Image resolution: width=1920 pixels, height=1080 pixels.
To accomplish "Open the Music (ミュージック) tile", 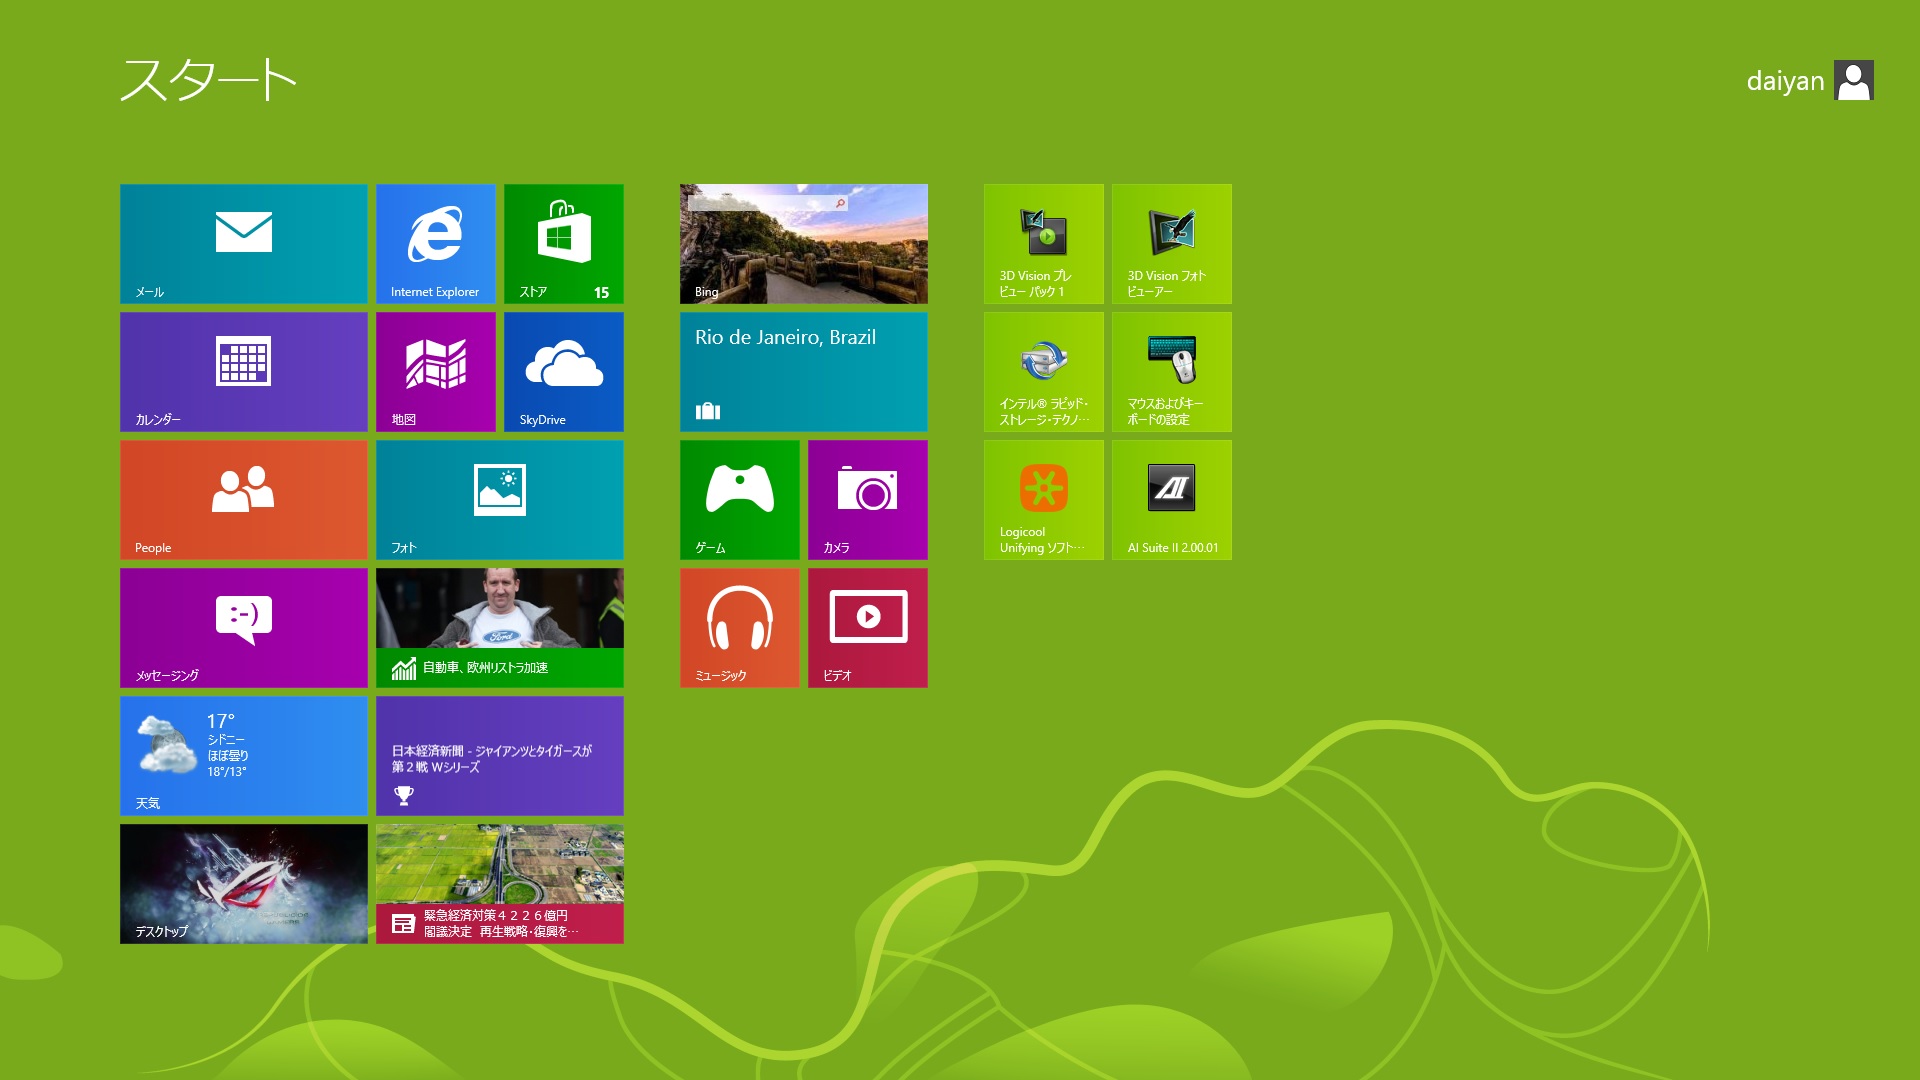I will point(739,627).
